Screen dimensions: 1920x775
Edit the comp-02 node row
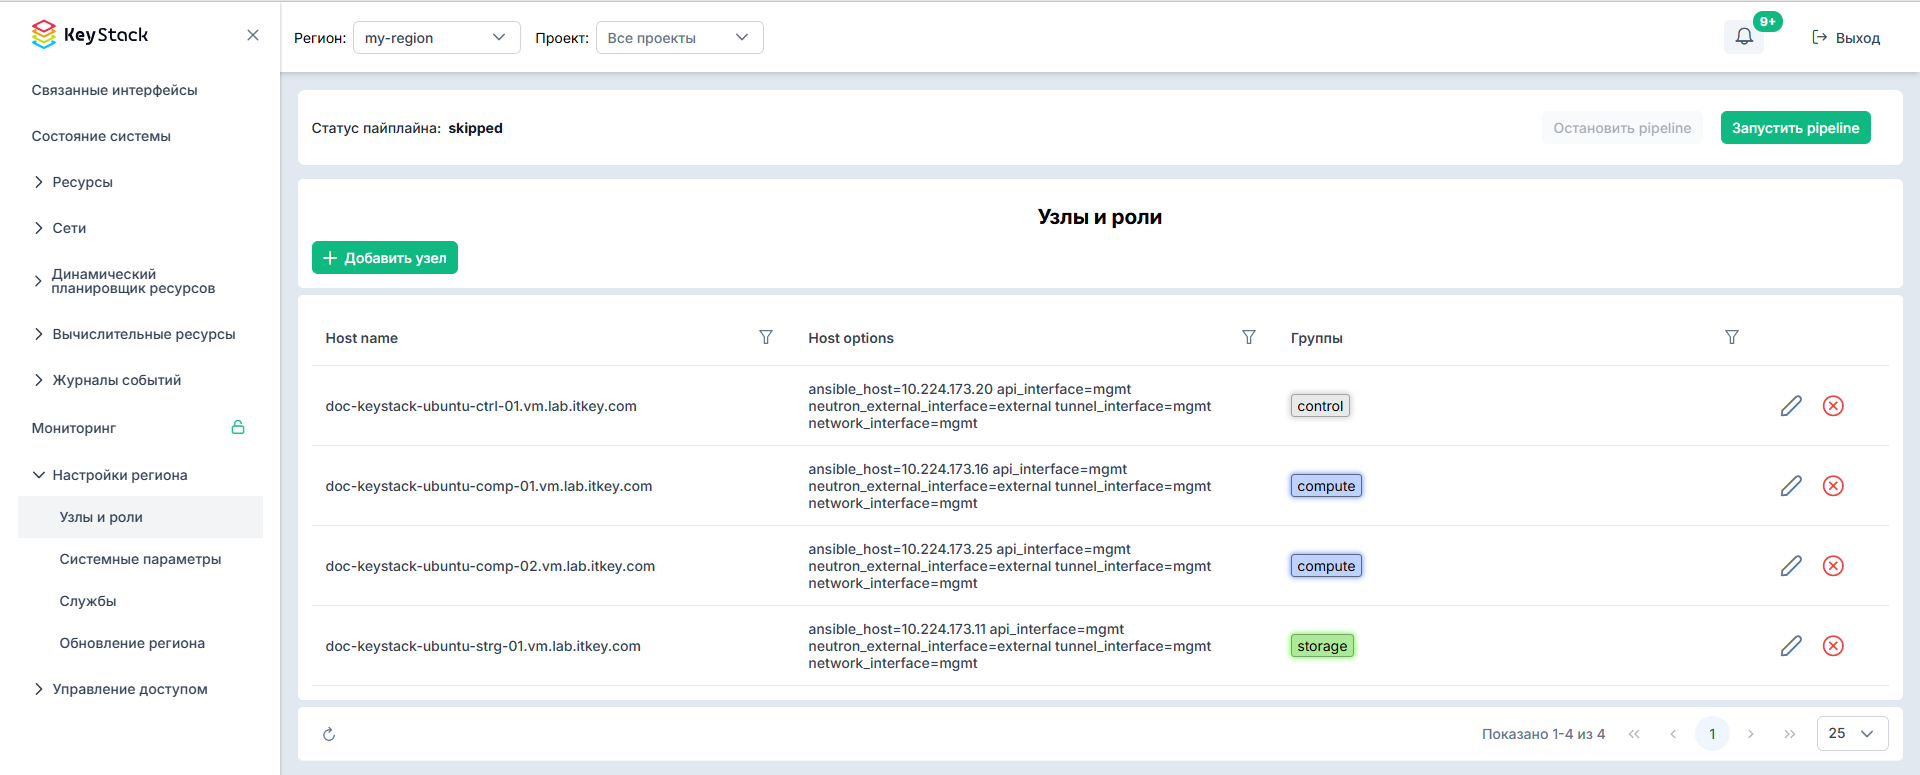1791,566
